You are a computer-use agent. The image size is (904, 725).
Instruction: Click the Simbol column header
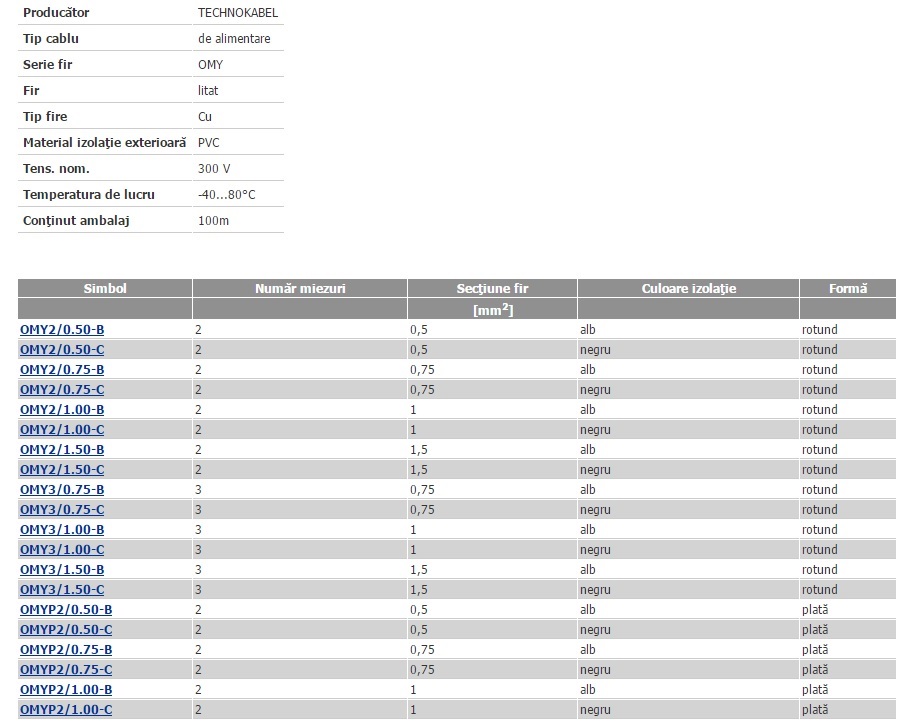(105, 288)
